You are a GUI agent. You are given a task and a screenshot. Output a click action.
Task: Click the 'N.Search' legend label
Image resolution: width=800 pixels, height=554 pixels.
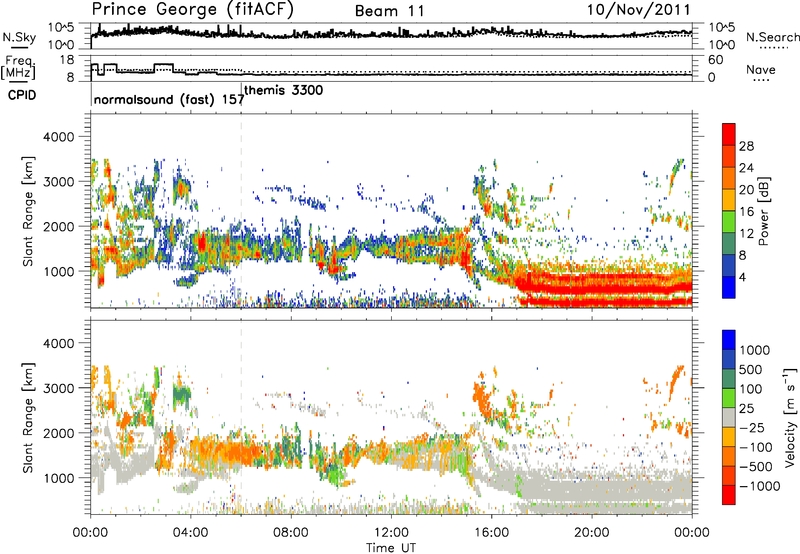tap(773, 37)
